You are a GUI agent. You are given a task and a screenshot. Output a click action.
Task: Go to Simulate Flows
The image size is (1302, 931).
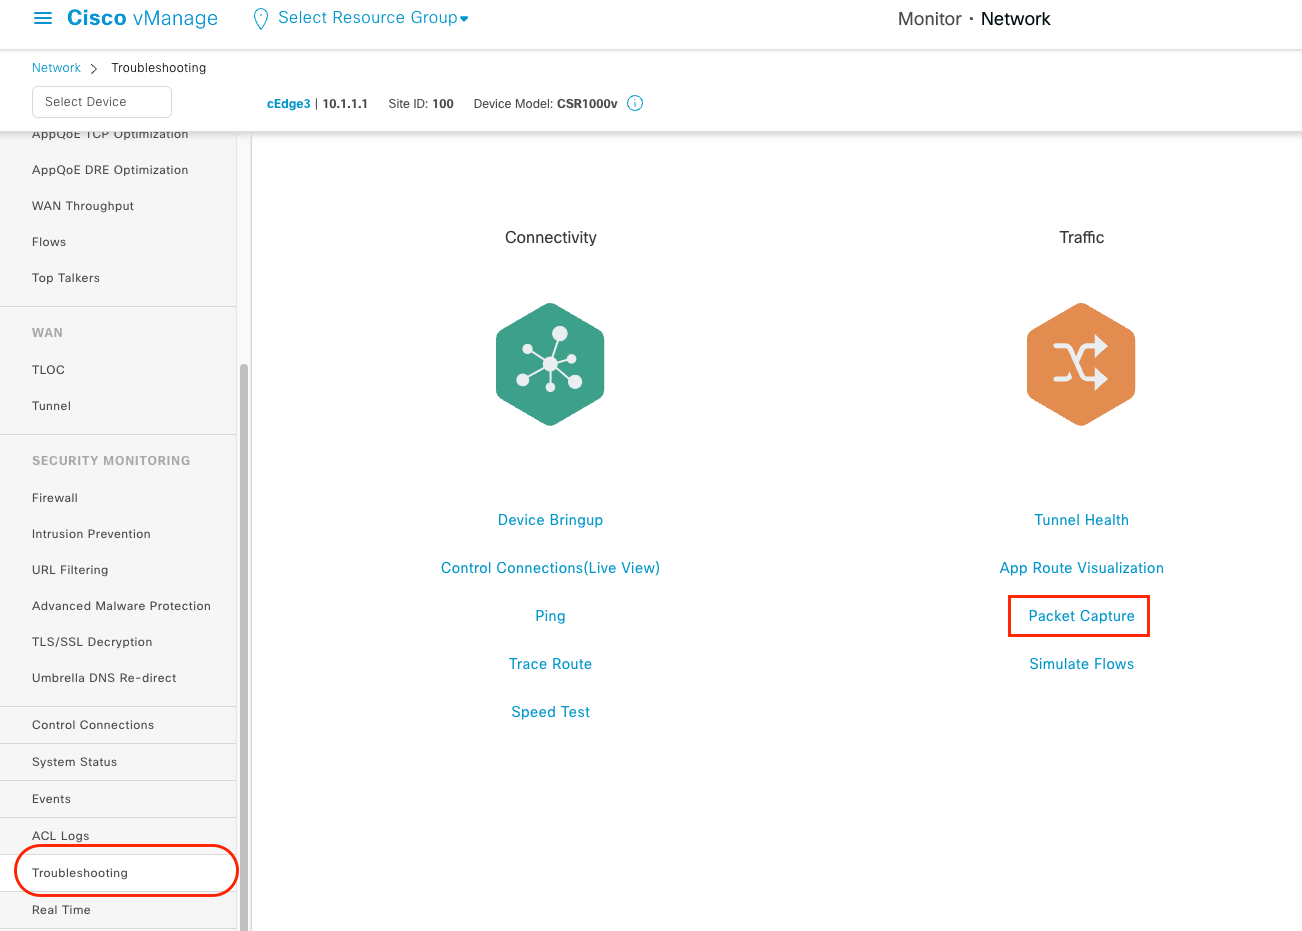[1081, 664]
